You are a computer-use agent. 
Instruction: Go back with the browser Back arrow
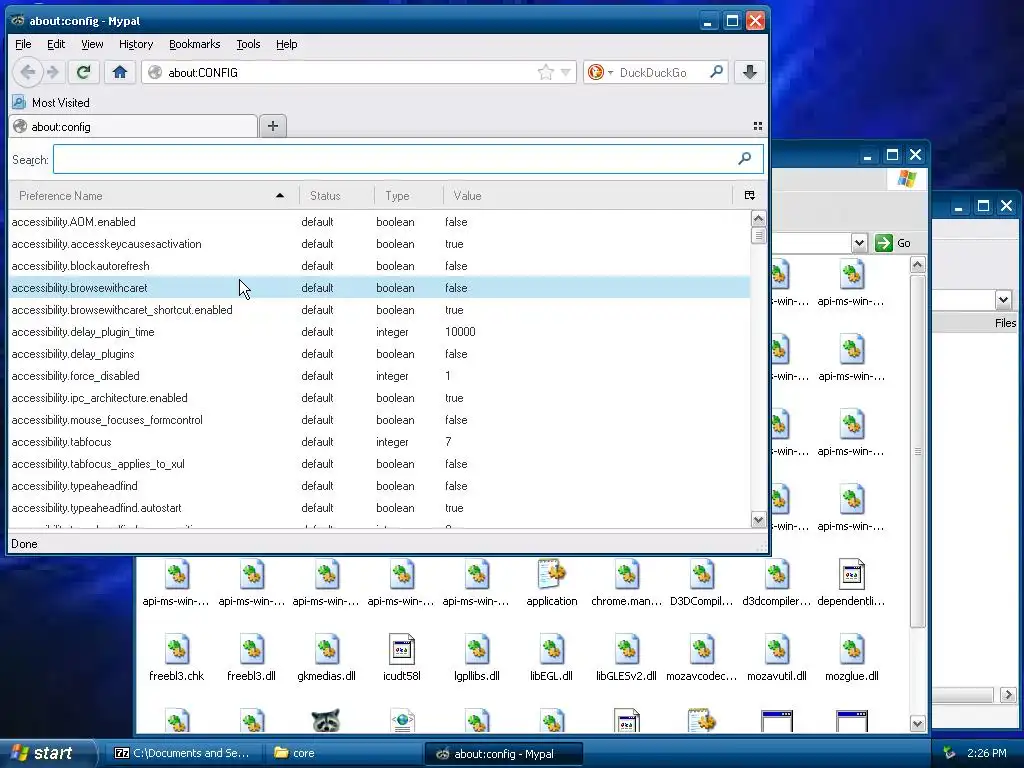[x=27, y=72]
